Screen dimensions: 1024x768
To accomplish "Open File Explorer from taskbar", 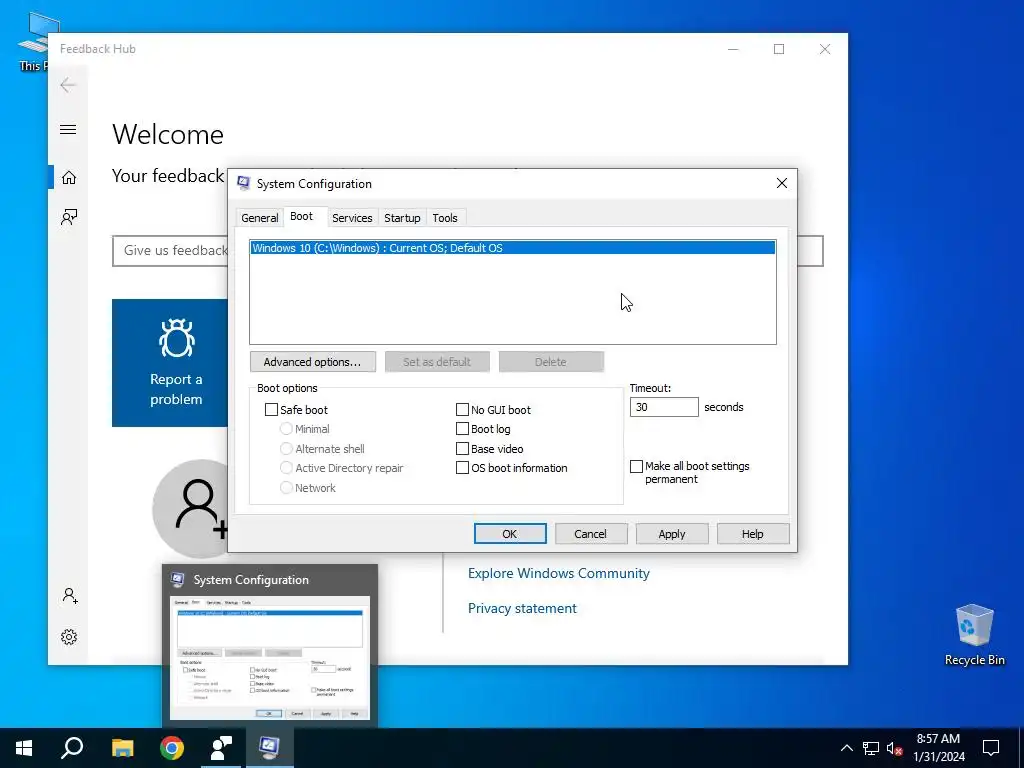I will [122, 748].
